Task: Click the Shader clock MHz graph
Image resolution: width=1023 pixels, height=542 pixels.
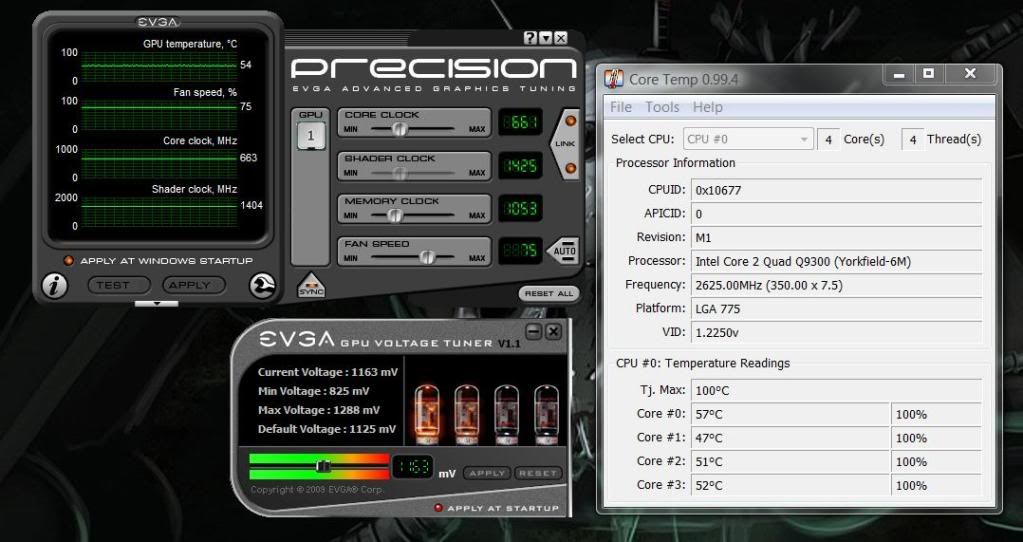Action: coord(159,211)
